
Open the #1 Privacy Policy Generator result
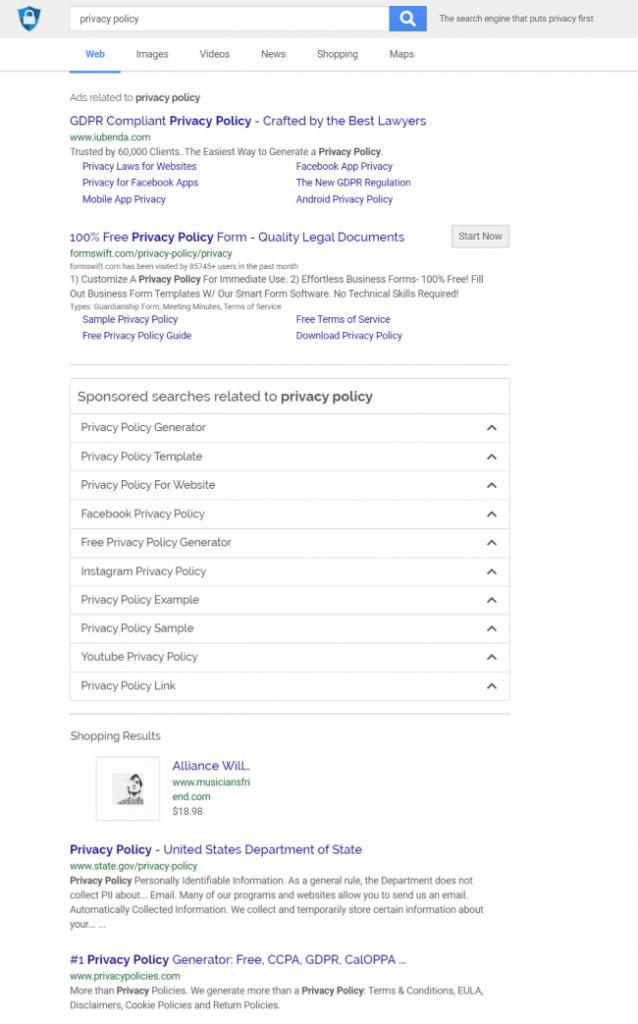(237, 959)
